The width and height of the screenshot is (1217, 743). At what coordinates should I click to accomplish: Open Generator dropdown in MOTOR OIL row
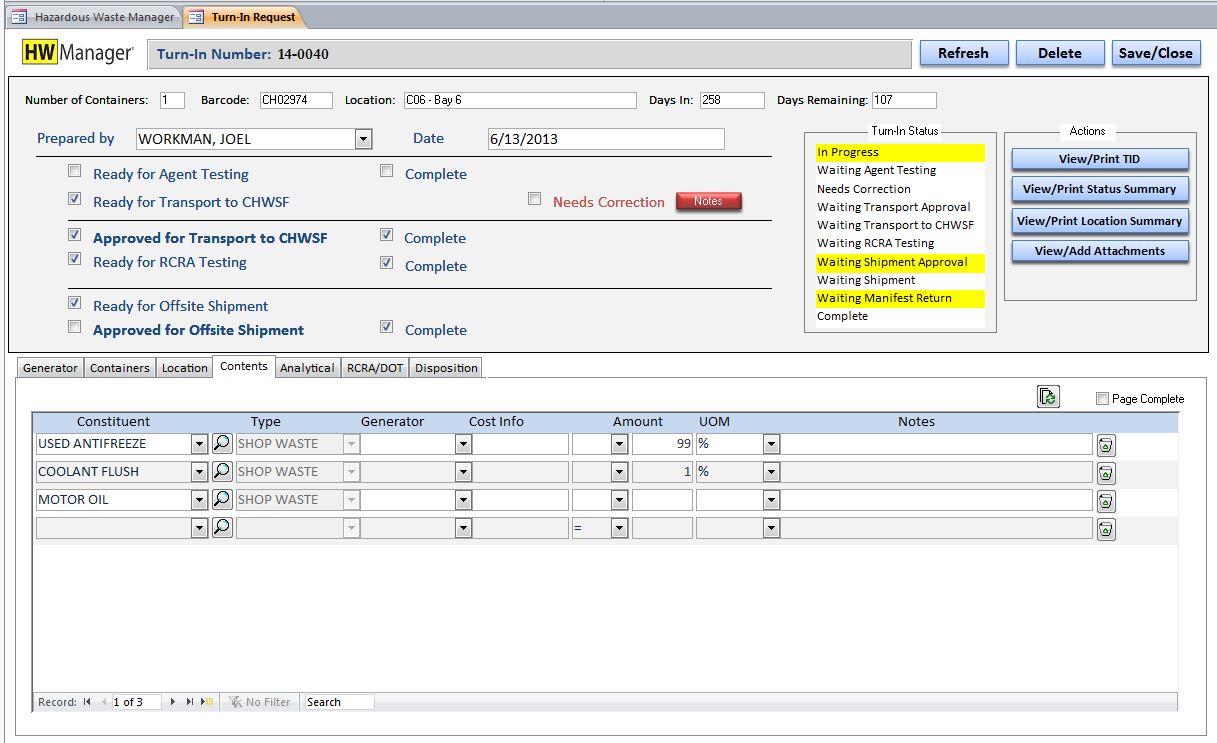click(x=463, y=500)
